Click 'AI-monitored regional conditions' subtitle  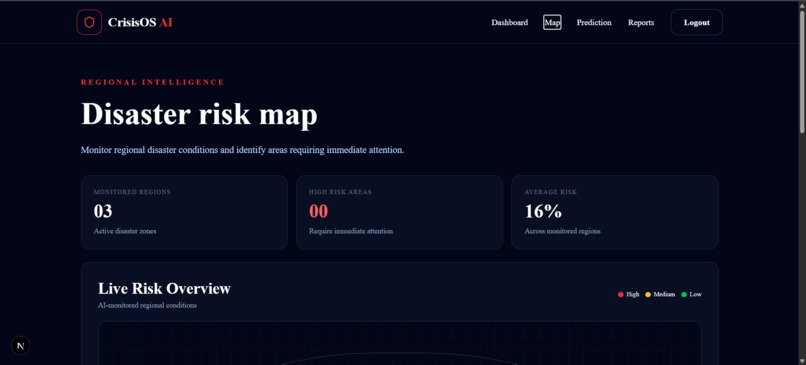point(147,305)
